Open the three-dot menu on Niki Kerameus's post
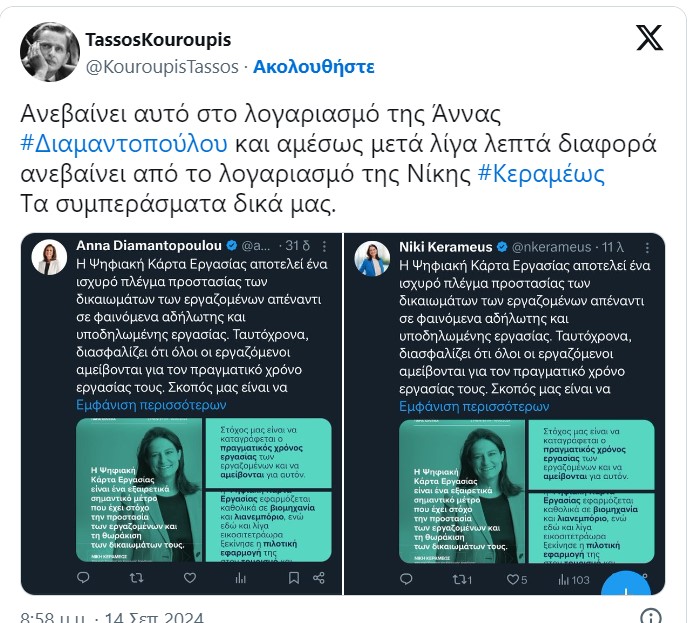Image resolution: width=692 pixels, height=623 pixels. pyautogui.click(x=647, y=248)
